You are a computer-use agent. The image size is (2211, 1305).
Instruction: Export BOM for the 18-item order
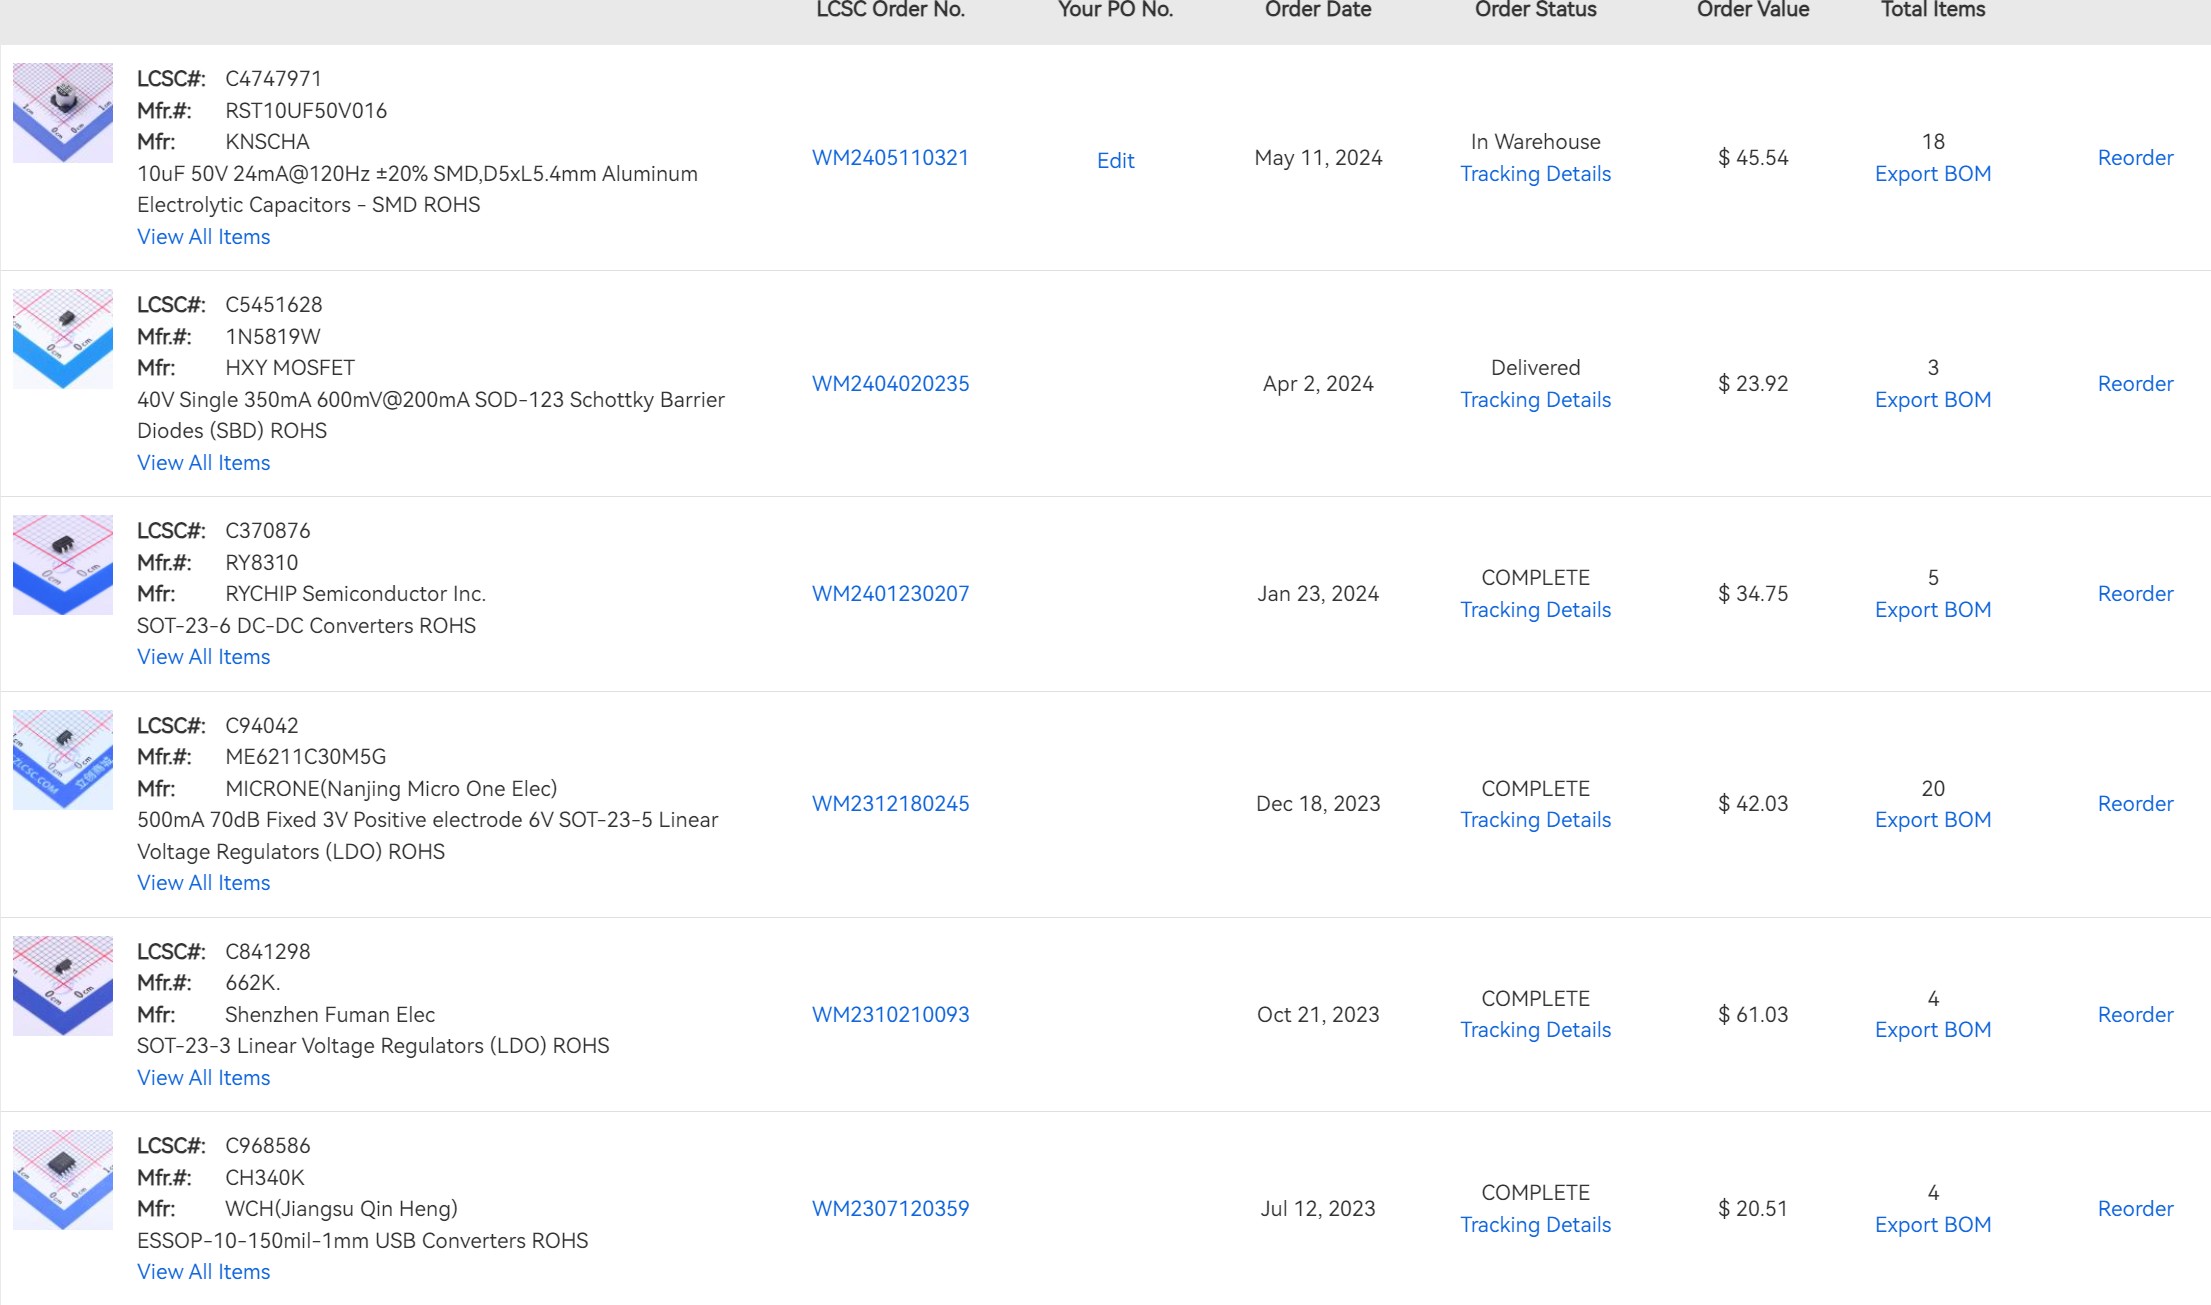pos(1932,174)
